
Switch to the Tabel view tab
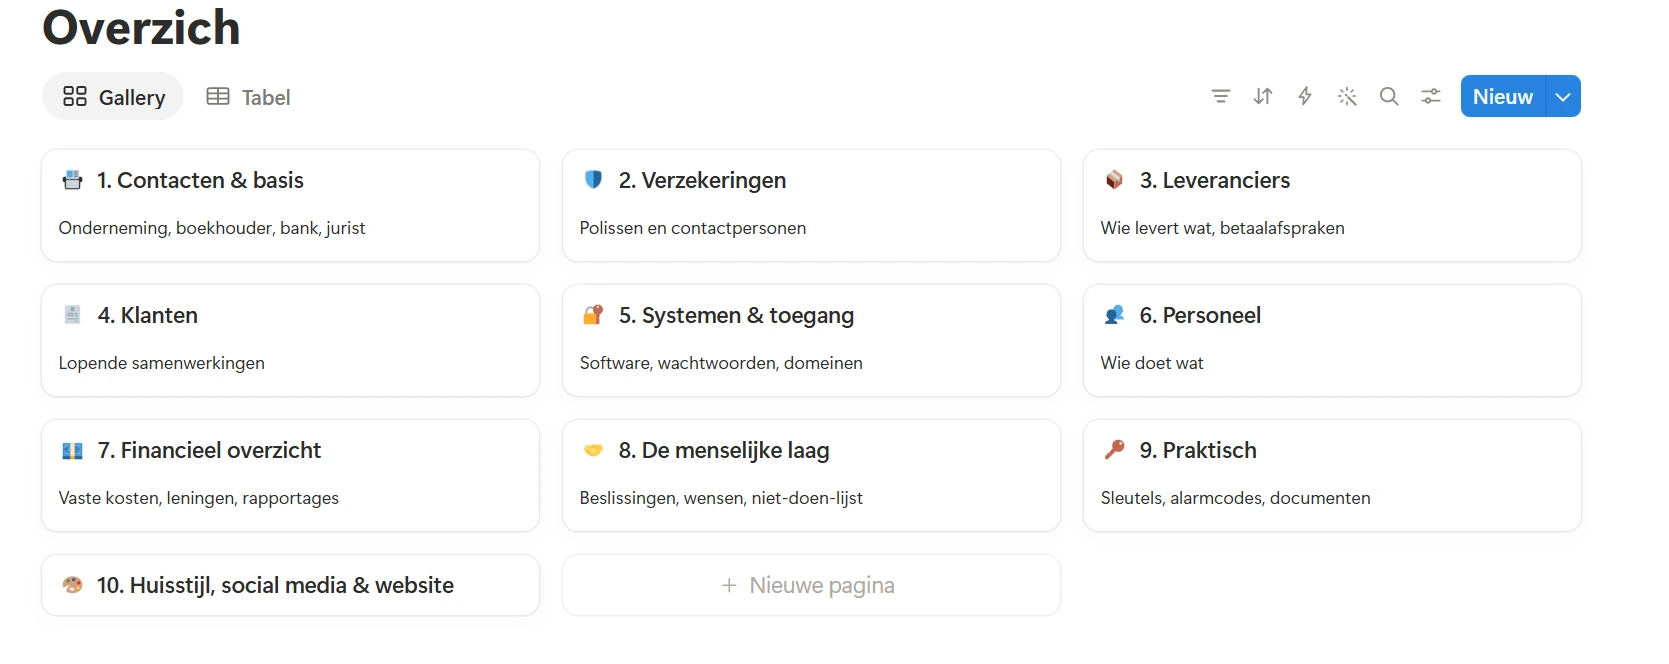coord(248,97)
